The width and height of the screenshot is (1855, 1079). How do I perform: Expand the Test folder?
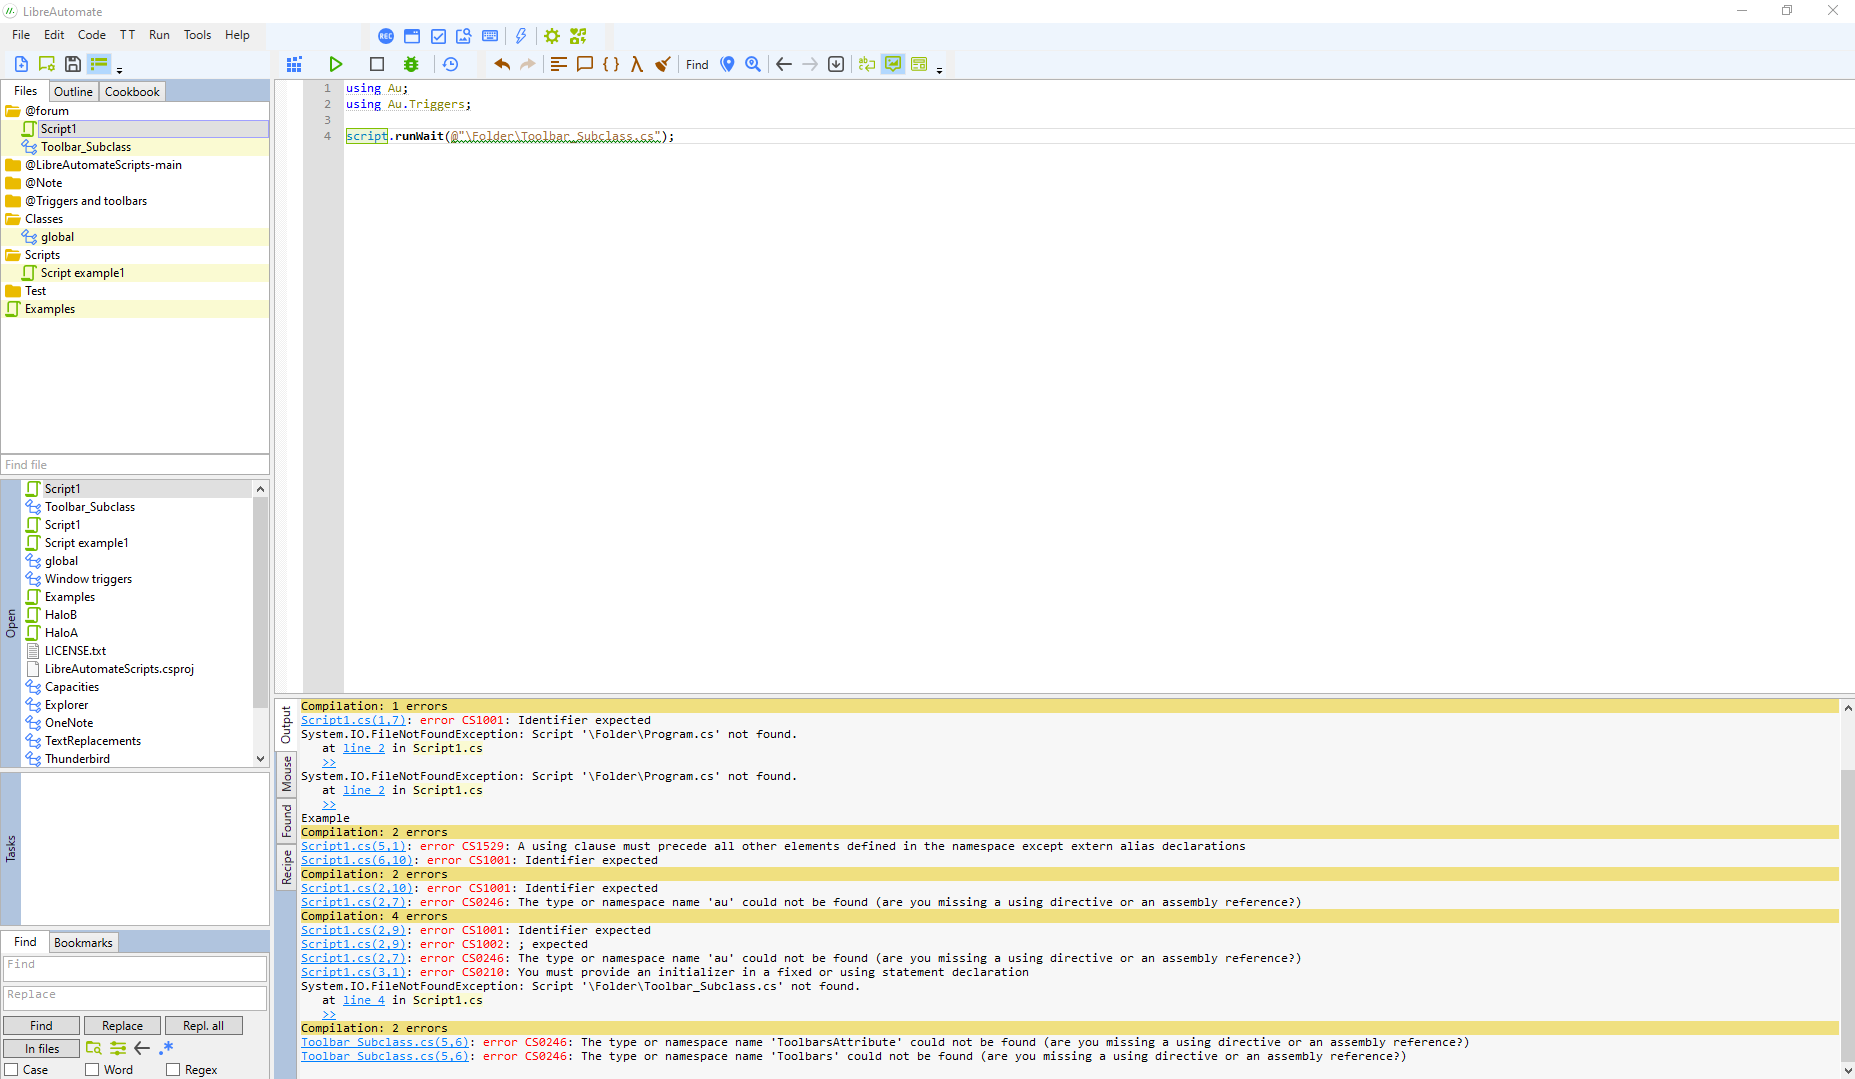pyautogui.click(x=13, y=291)
